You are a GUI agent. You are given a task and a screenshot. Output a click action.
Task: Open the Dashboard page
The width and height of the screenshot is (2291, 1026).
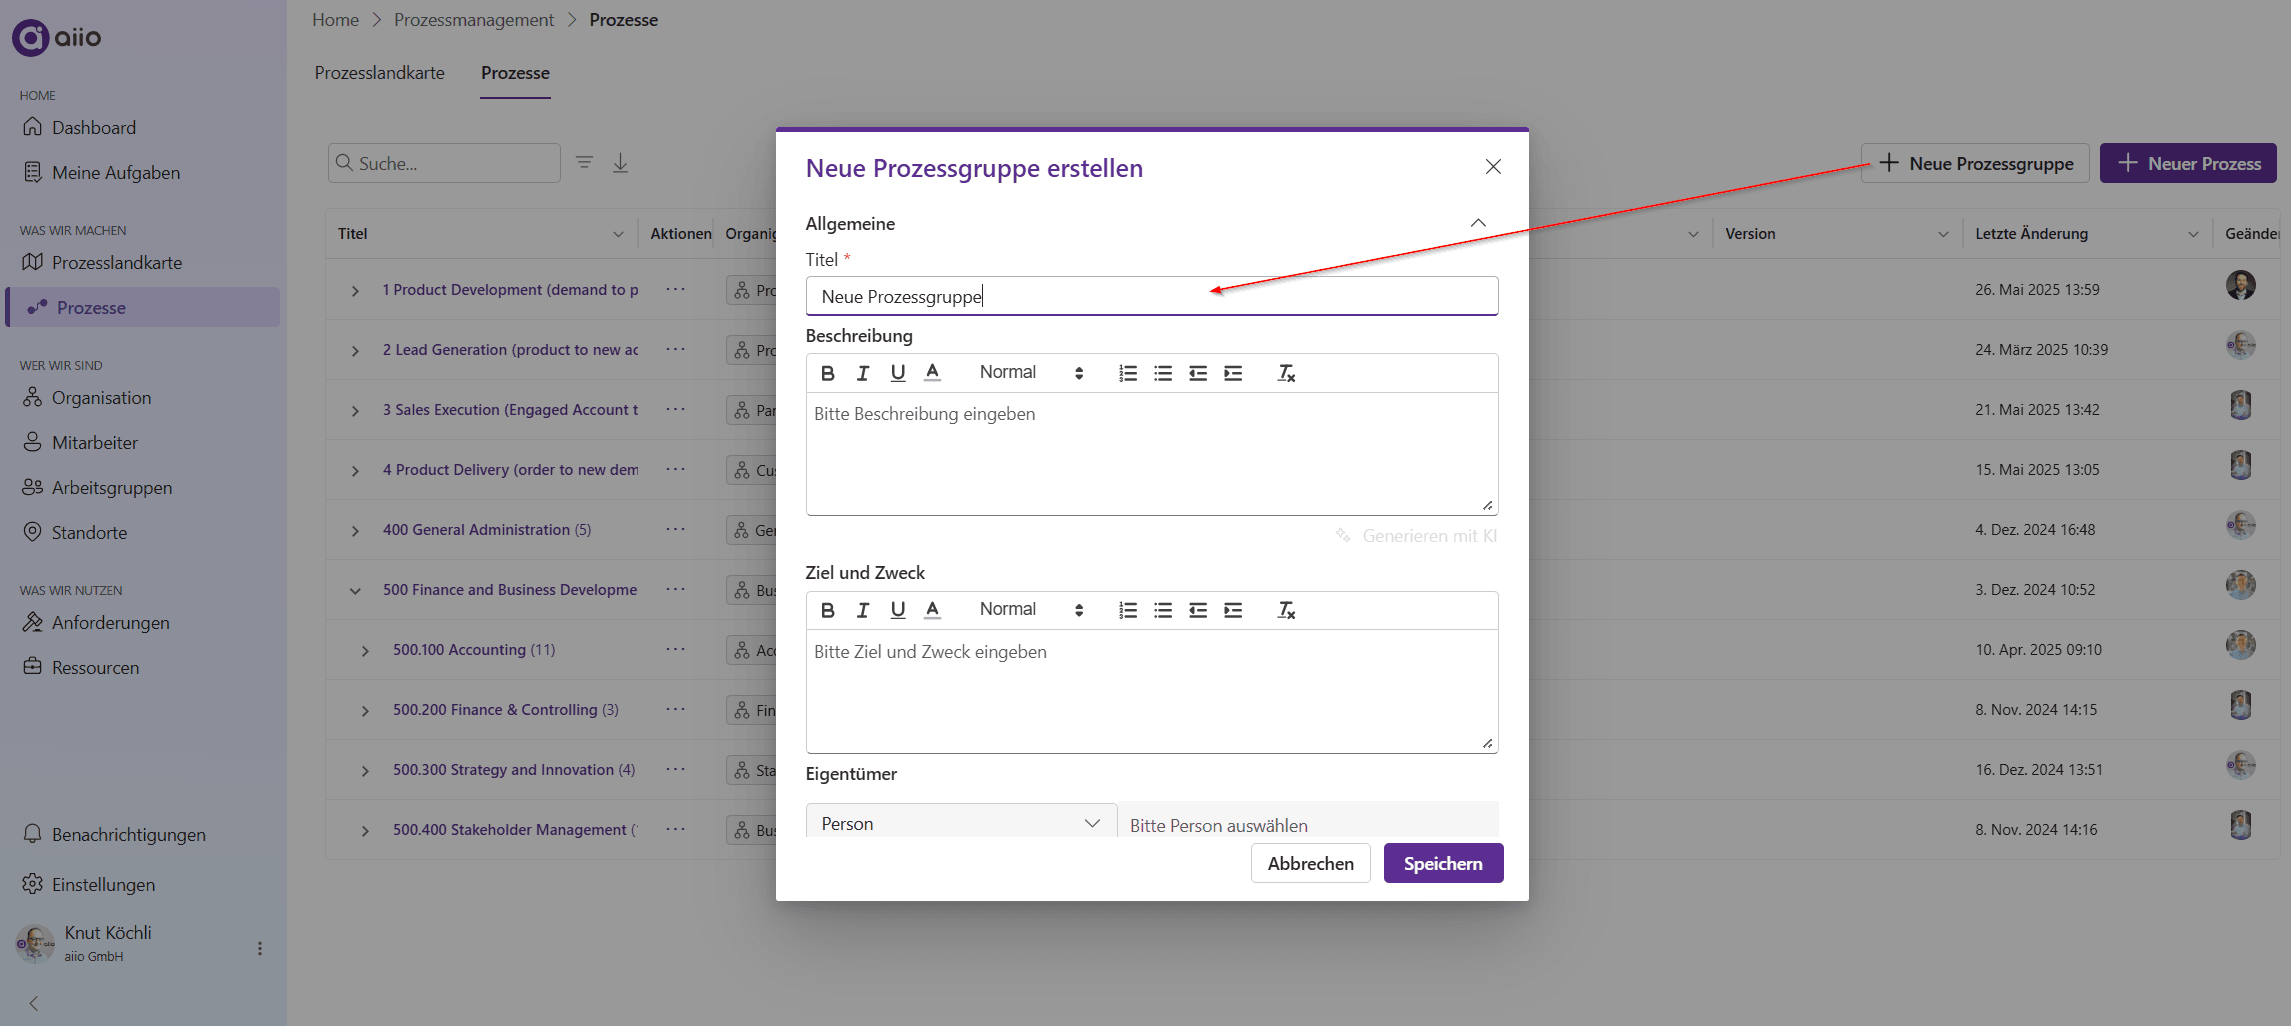(x=93, y=127)
